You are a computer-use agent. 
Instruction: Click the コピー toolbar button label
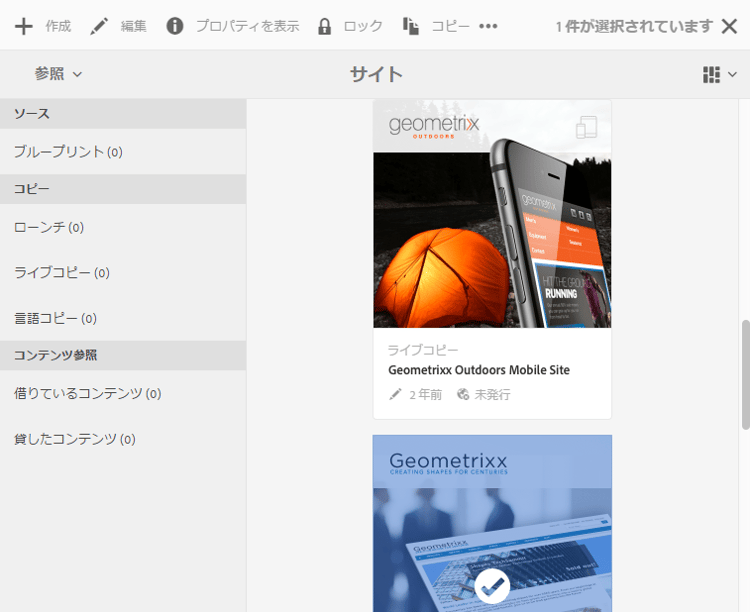[x=451, y=26]
